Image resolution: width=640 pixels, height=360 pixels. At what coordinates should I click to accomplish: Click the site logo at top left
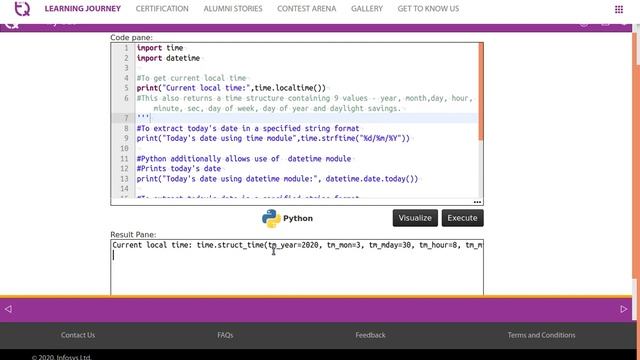point(22,9)
